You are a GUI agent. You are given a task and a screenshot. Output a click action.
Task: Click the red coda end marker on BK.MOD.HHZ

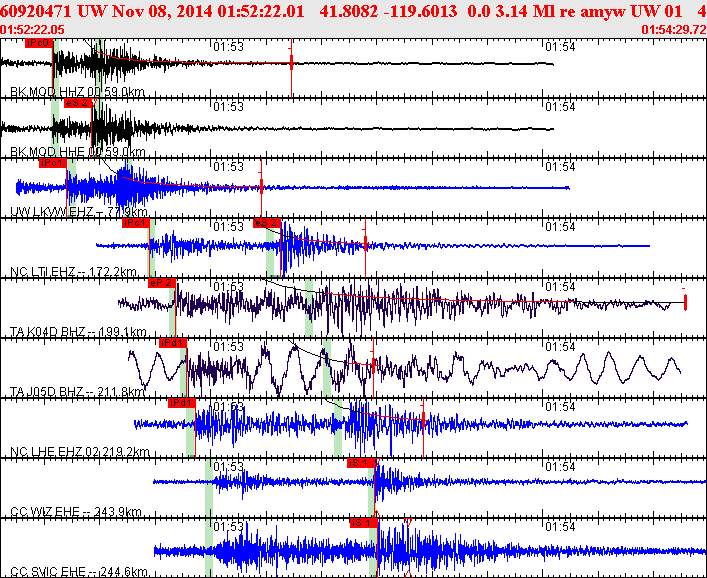coord(292,62)
